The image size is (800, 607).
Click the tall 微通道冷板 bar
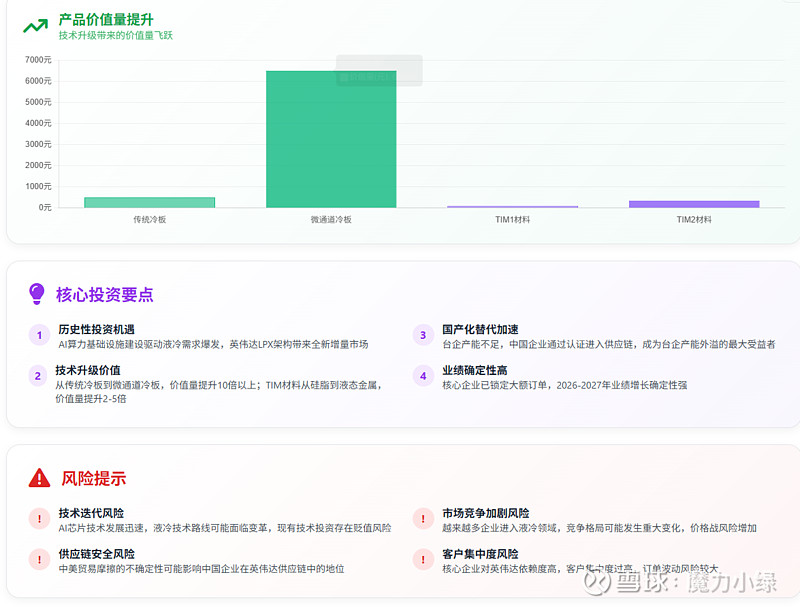[x=331, y=139]
